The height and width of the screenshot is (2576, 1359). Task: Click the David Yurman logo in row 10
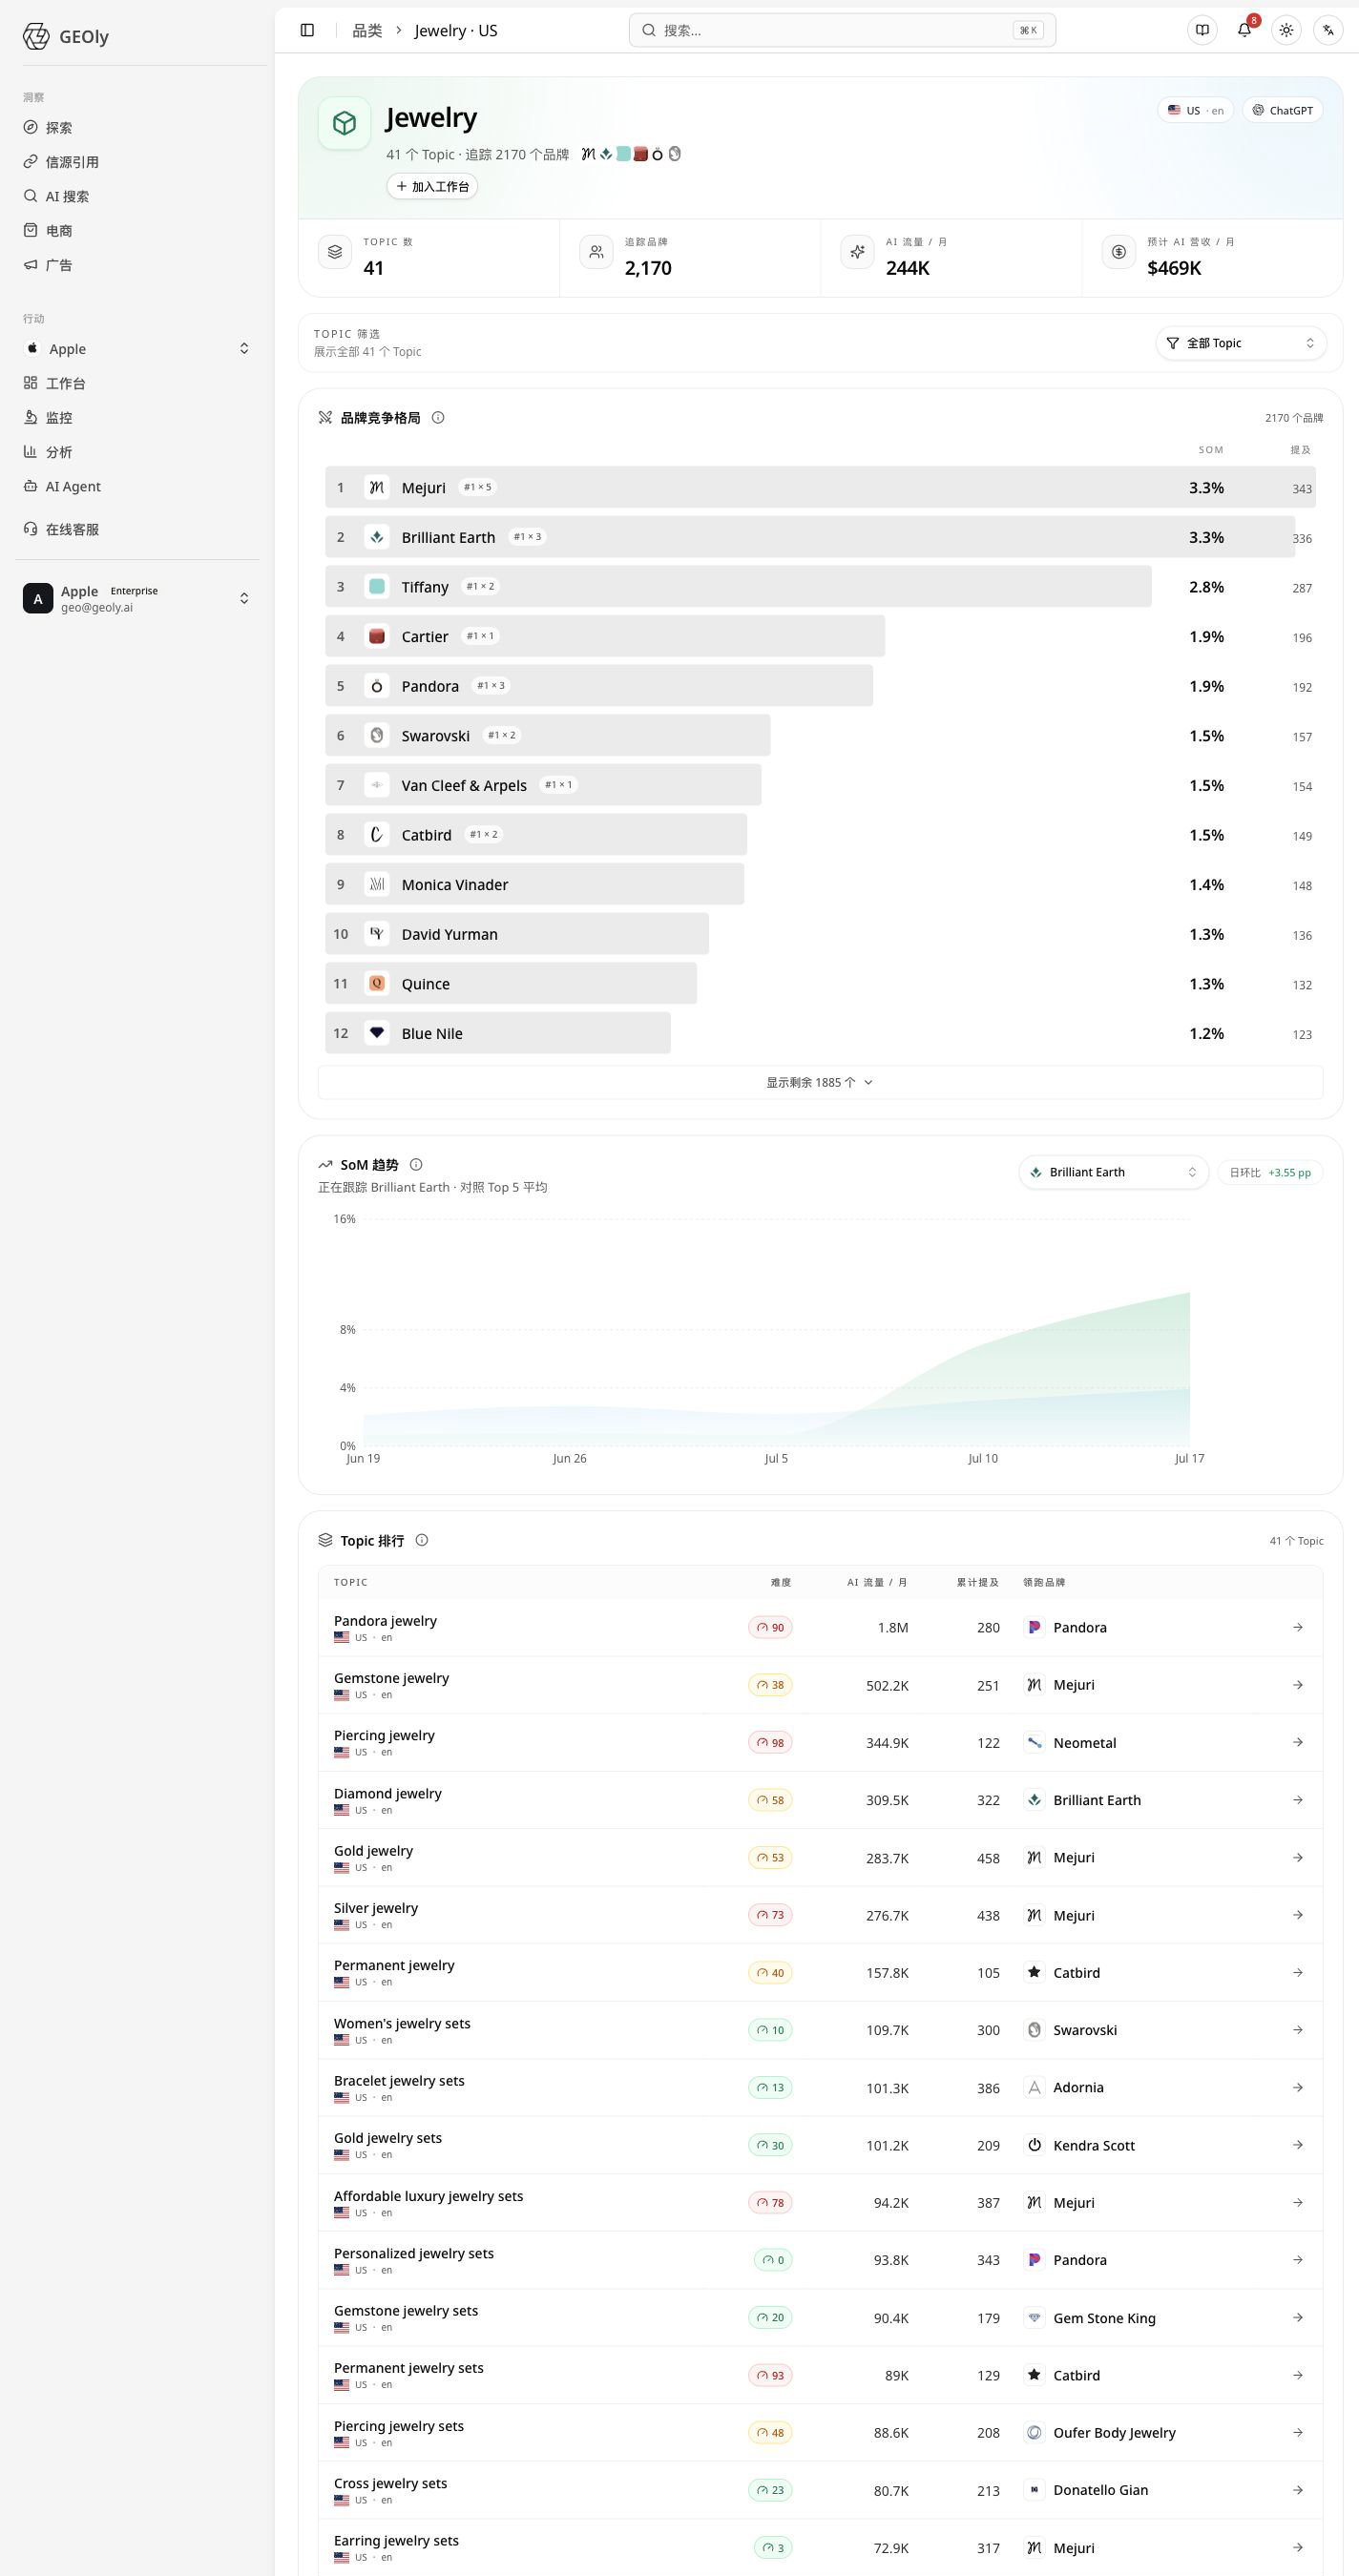pyautogui.click(x=377, y=934)
